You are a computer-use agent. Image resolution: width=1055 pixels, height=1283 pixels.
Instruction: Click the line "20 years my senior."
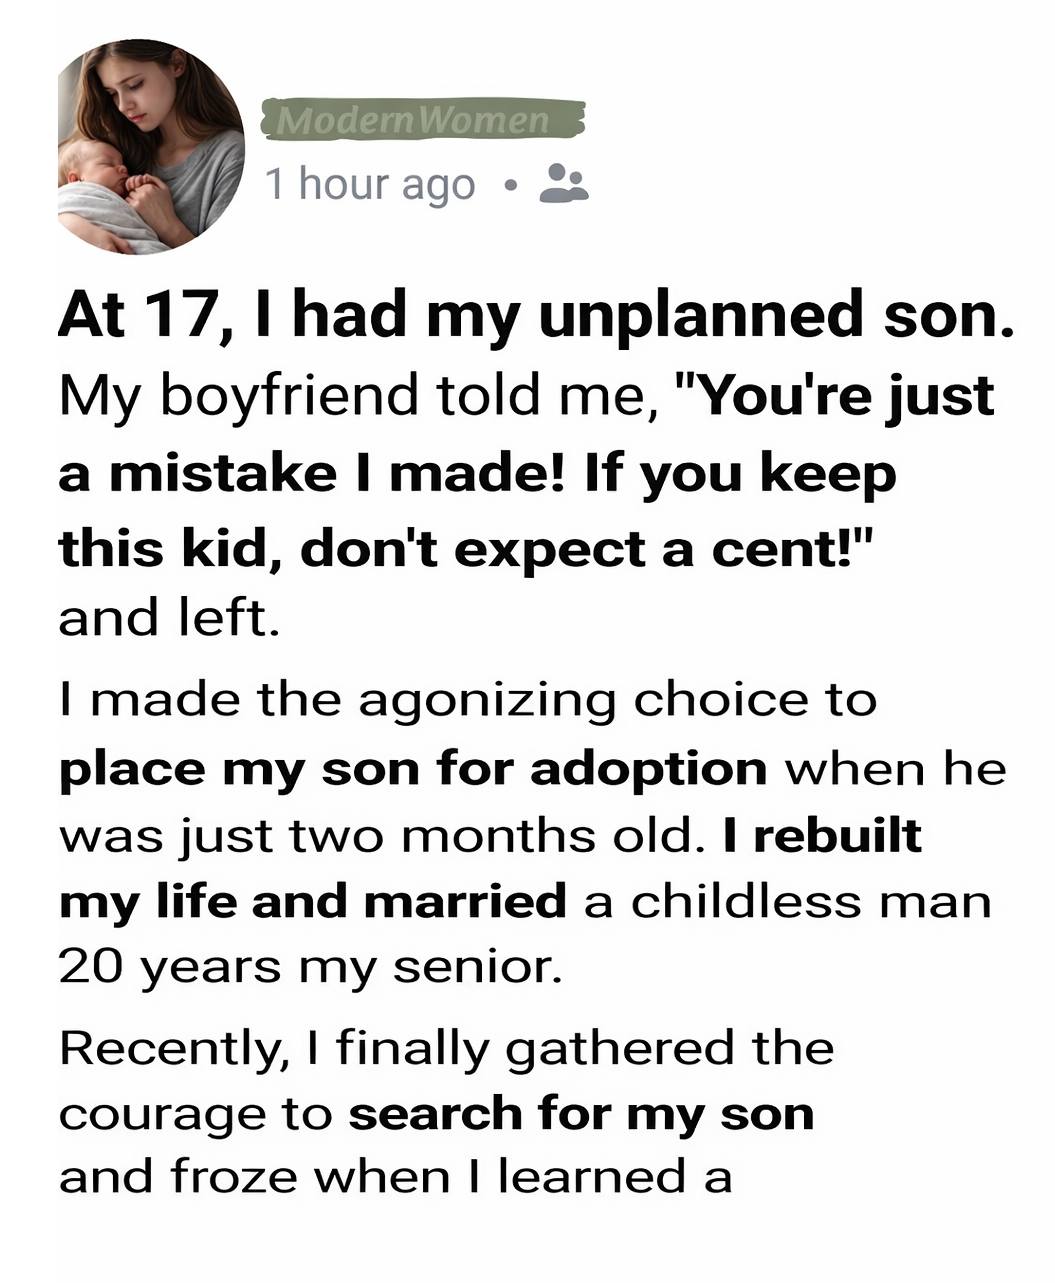(311, 966)
